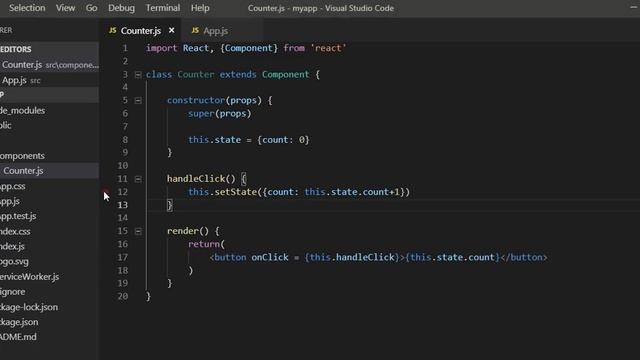This screenshot has width=640, height=360.
Task: Click the closing button tag on line 17
Action: pyautogui.click(x=524, y=257)
